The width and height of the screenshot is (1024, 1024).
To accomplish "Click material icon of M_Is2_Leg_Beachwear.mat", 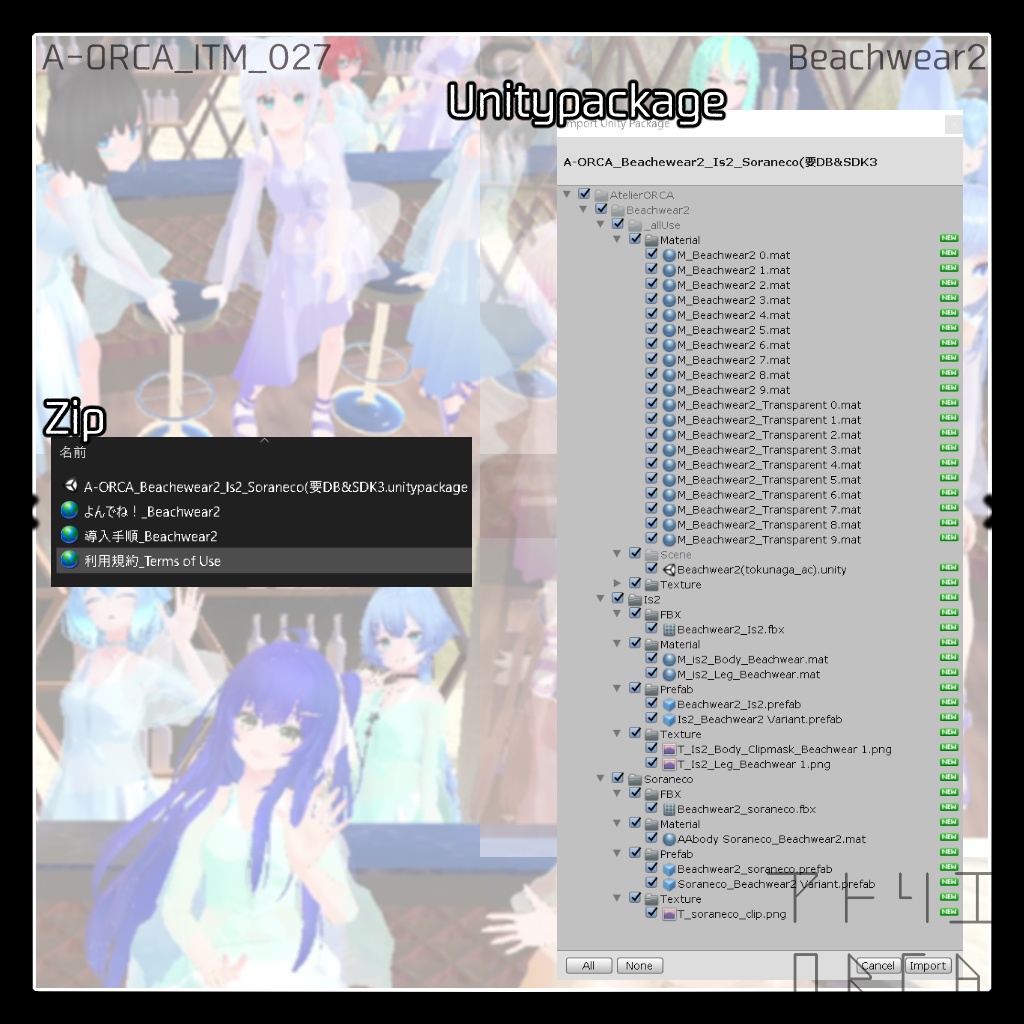I will click(x=669, y=675).
